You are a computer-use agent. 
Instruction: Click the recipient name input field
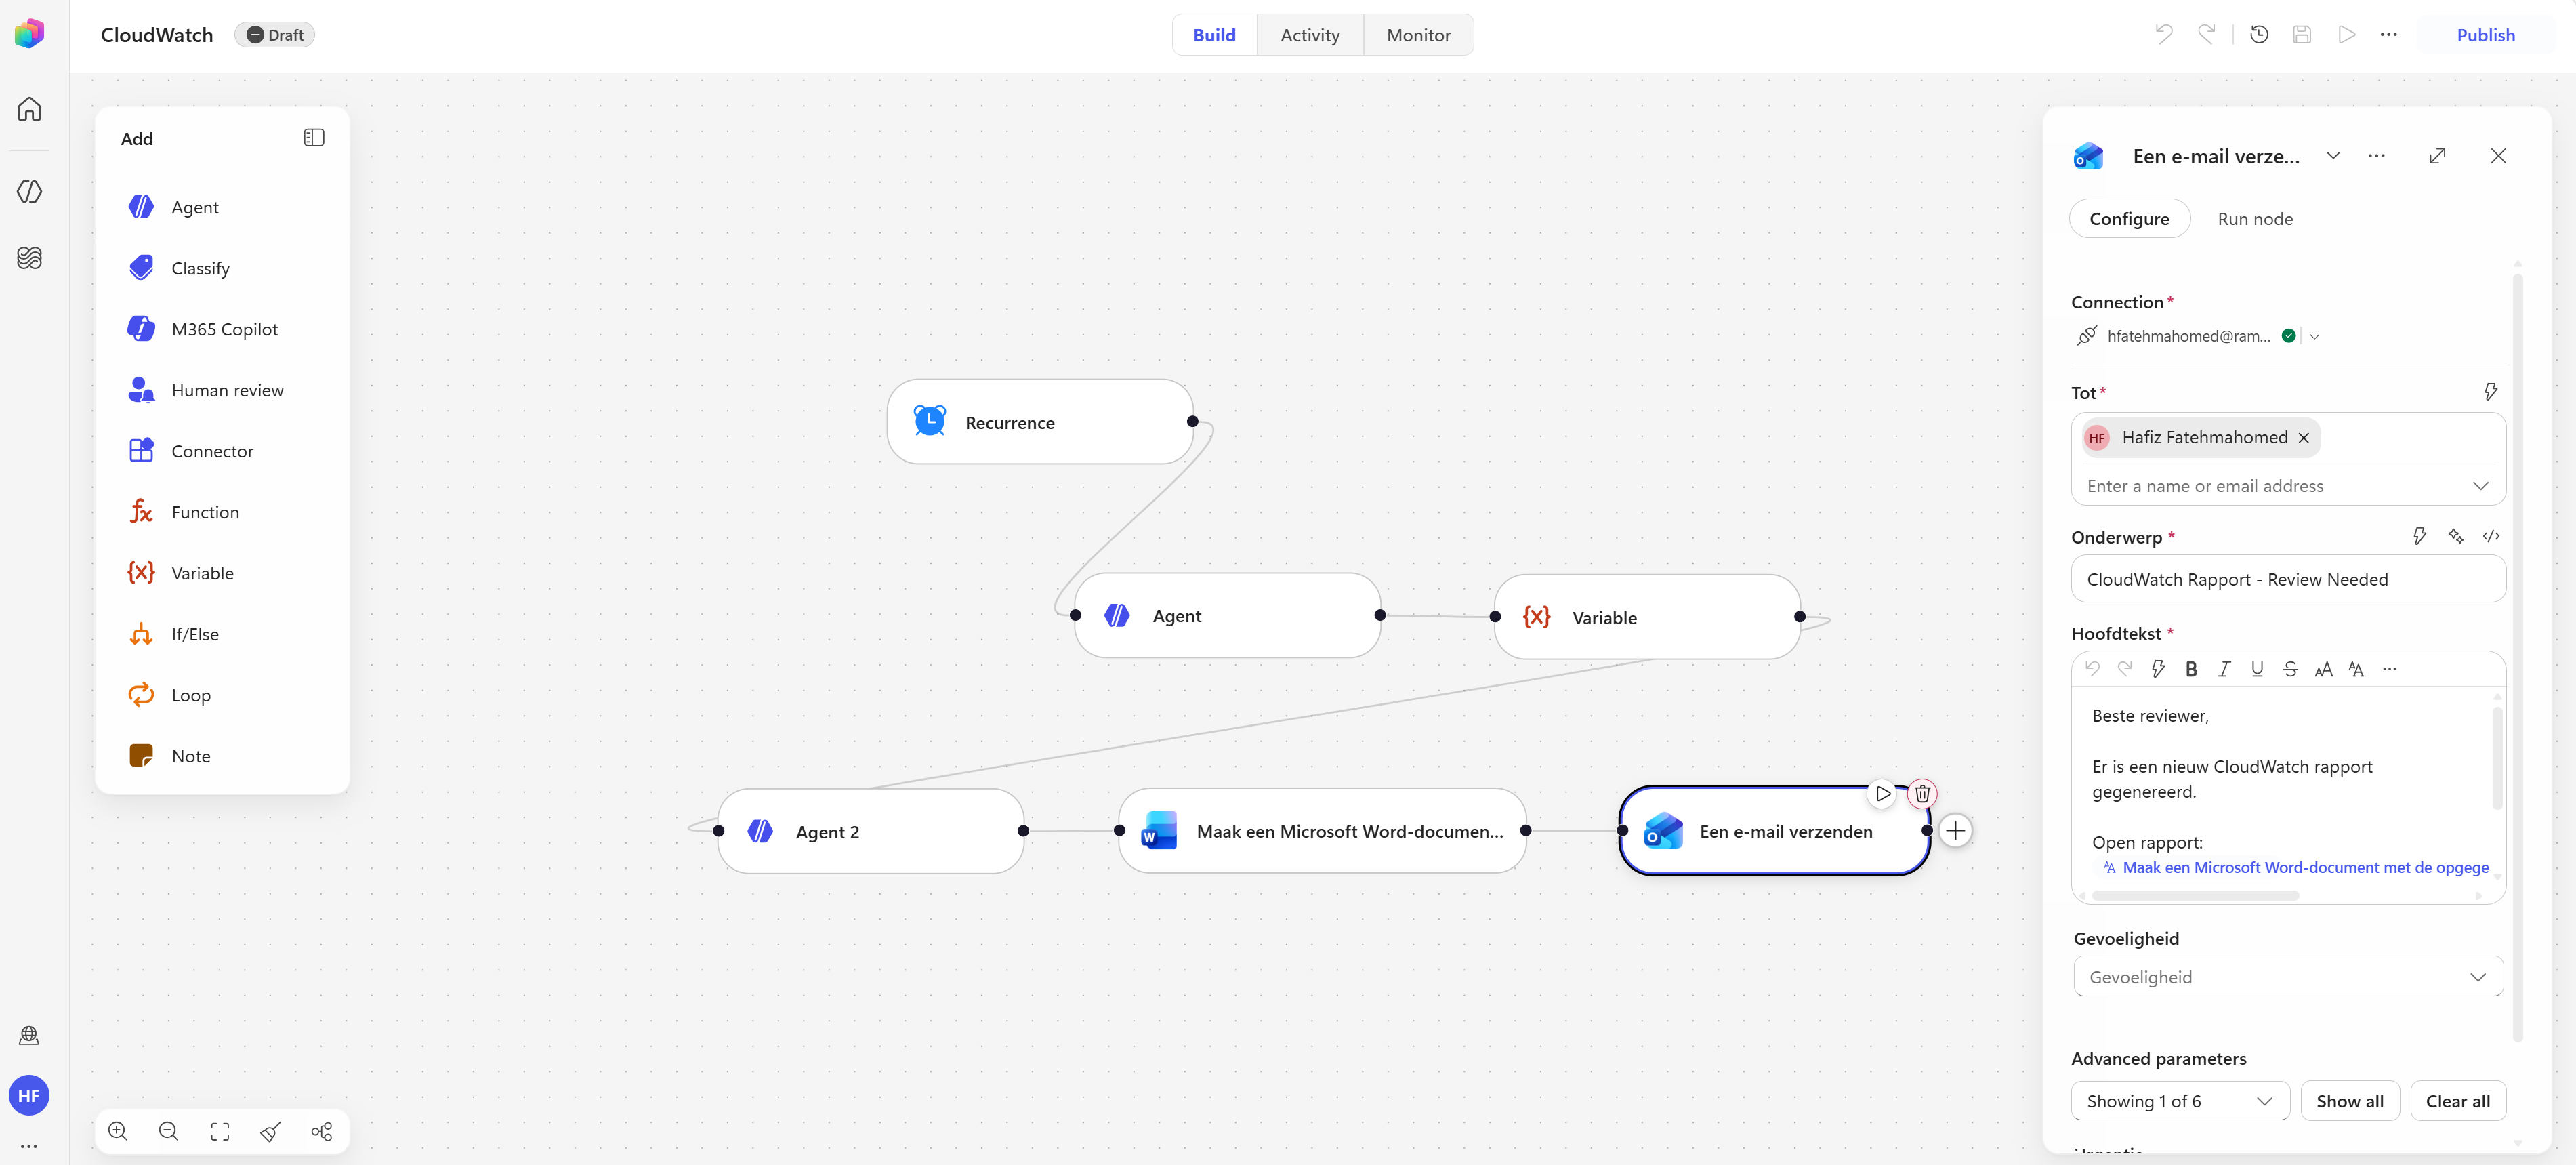(2270, 486)
